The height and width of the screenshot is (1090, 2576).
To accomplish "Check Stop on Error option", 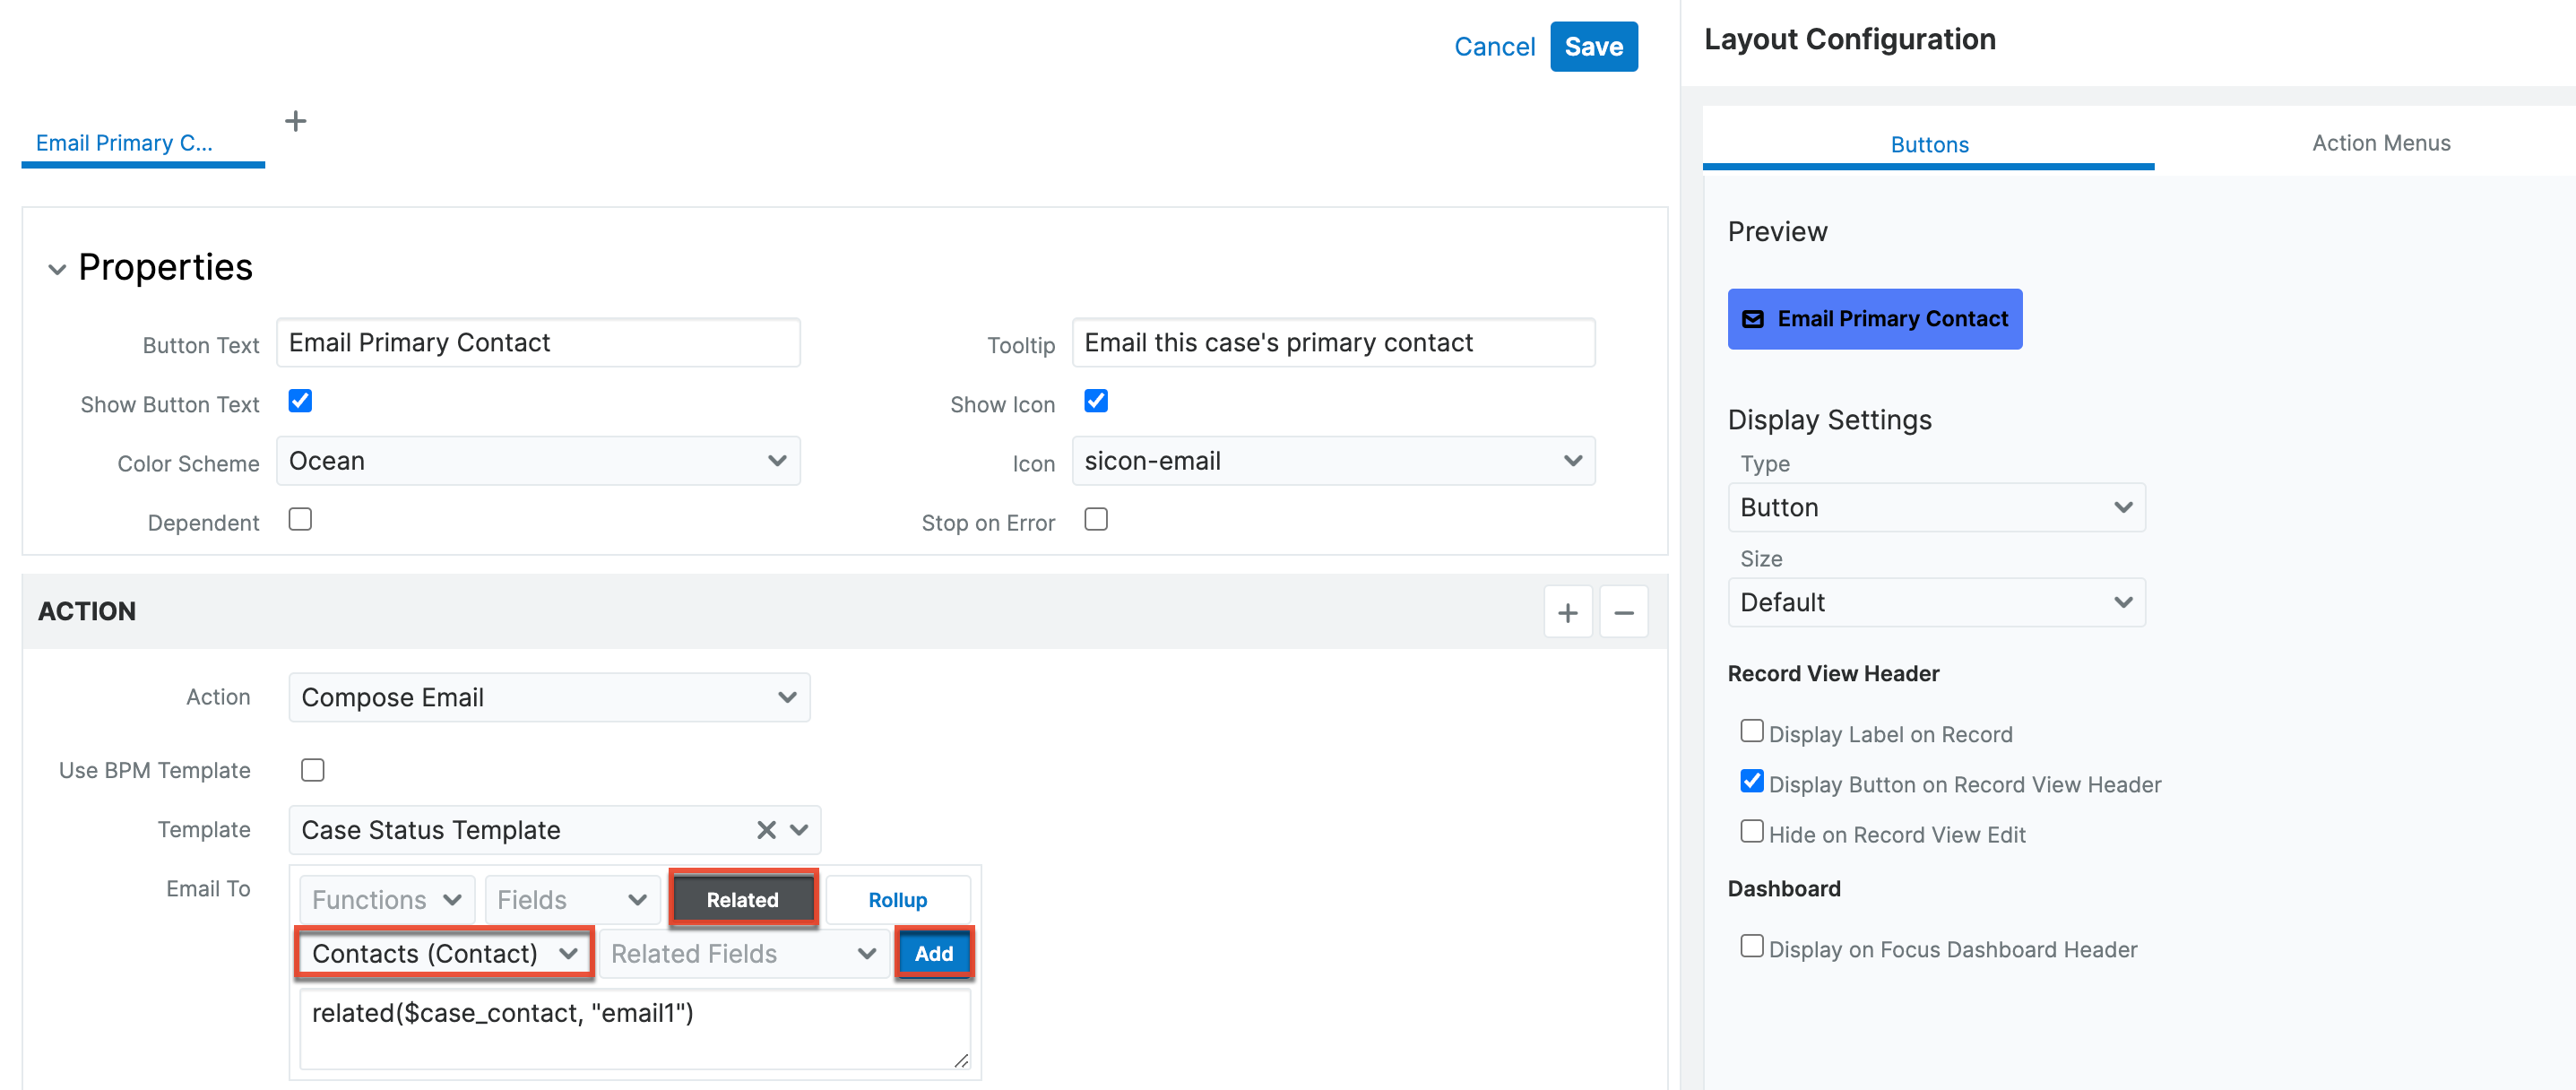I will 1096,519.
